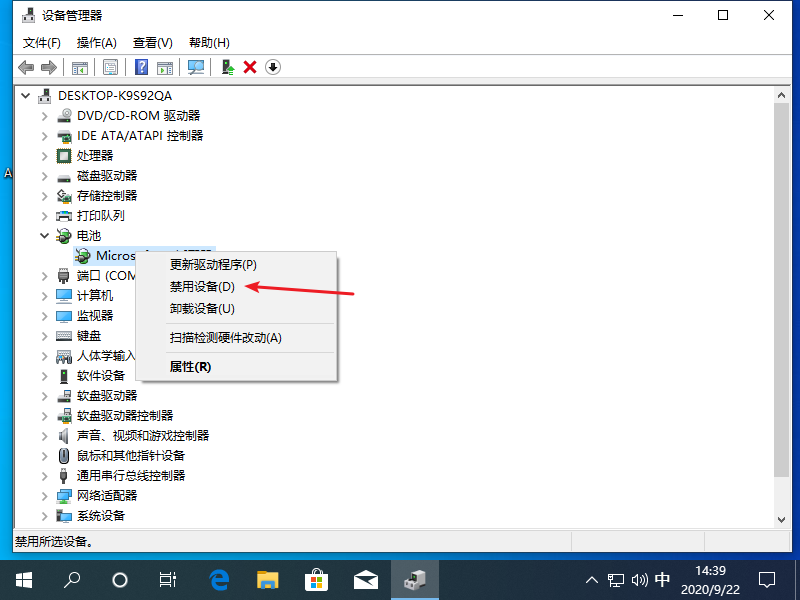Choose 禁用设备(D) from the context menu

pyautogui.click(x=200, y=287)
